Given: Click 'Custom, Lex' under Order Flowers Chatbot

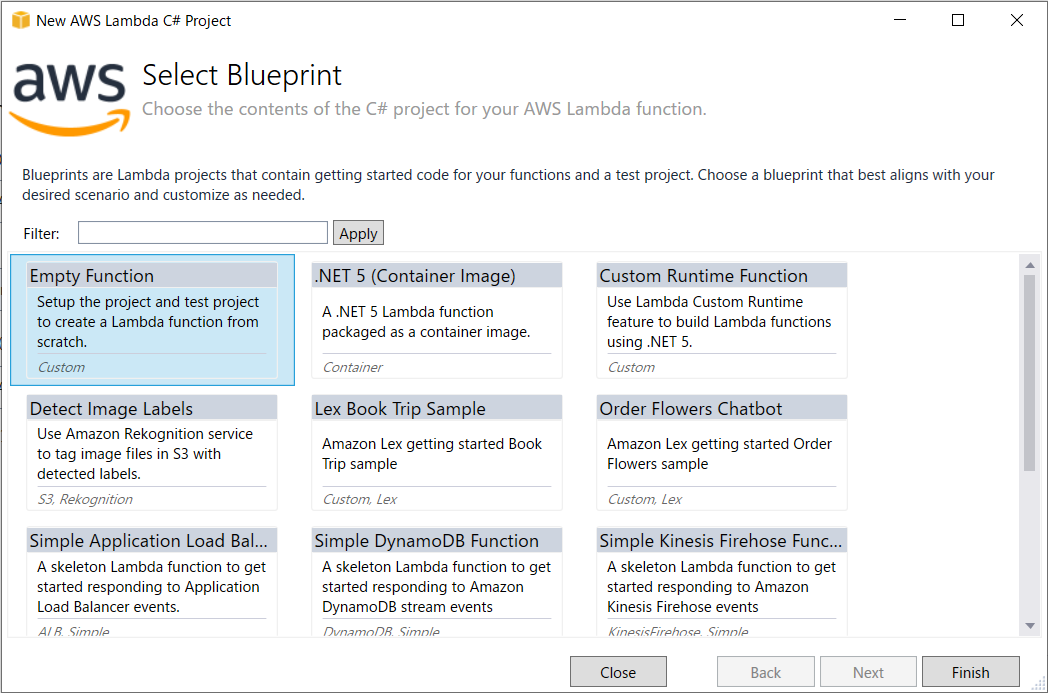Looking at the screenshot, I should coord(644,499).
